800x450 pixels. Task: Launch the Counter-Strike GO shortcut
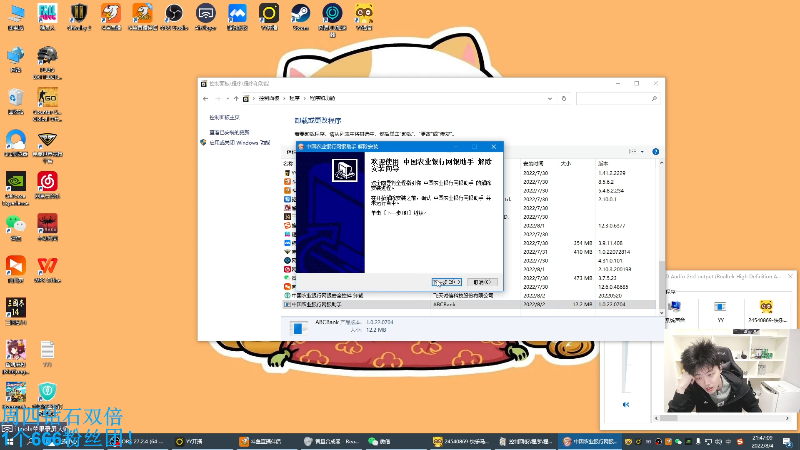click(47, 105)
